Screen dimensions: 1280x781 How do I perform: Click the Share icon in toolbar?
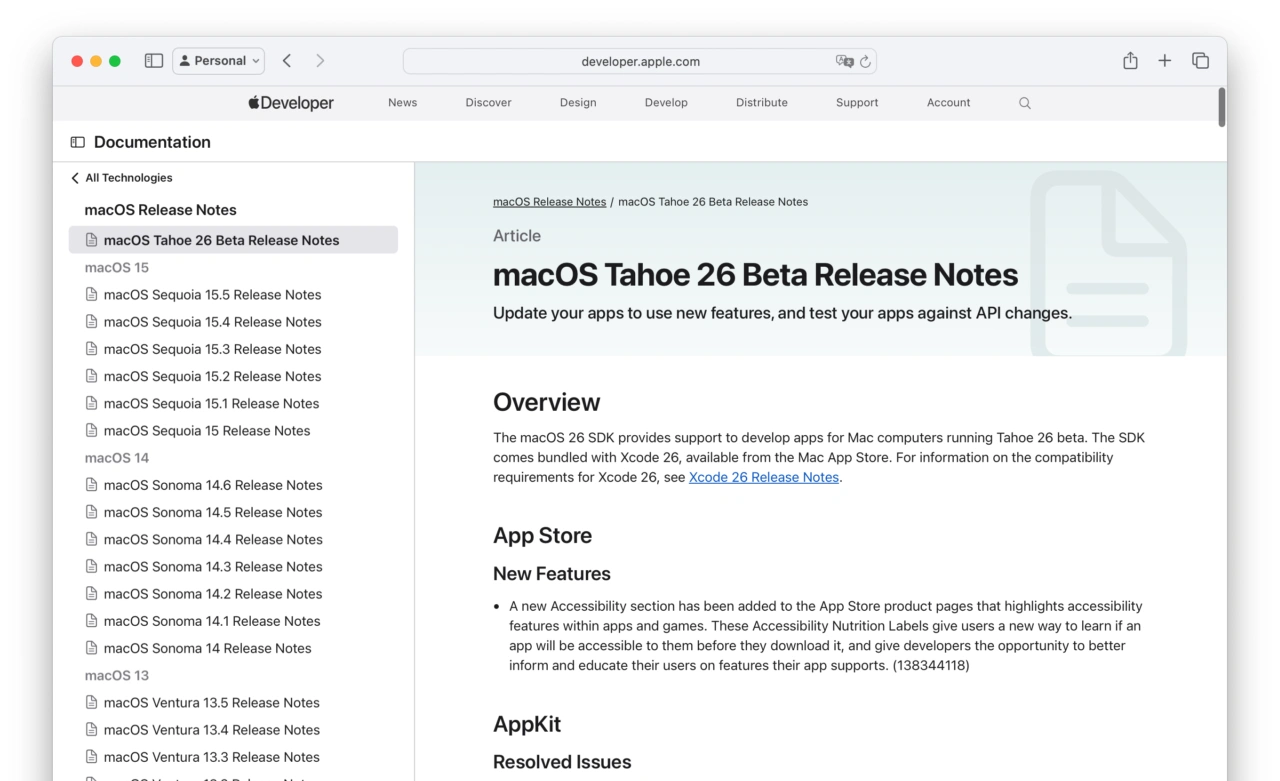point(1130,61)
